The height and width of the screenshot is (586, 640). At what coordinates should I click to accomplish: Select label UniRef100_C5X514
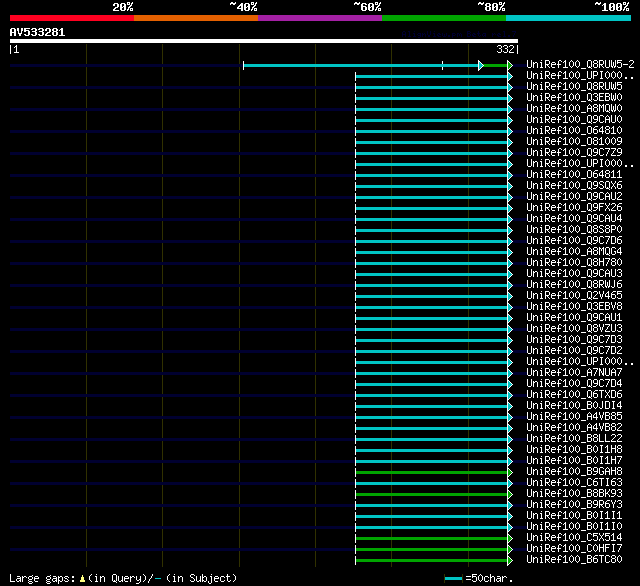coord(574,538)
